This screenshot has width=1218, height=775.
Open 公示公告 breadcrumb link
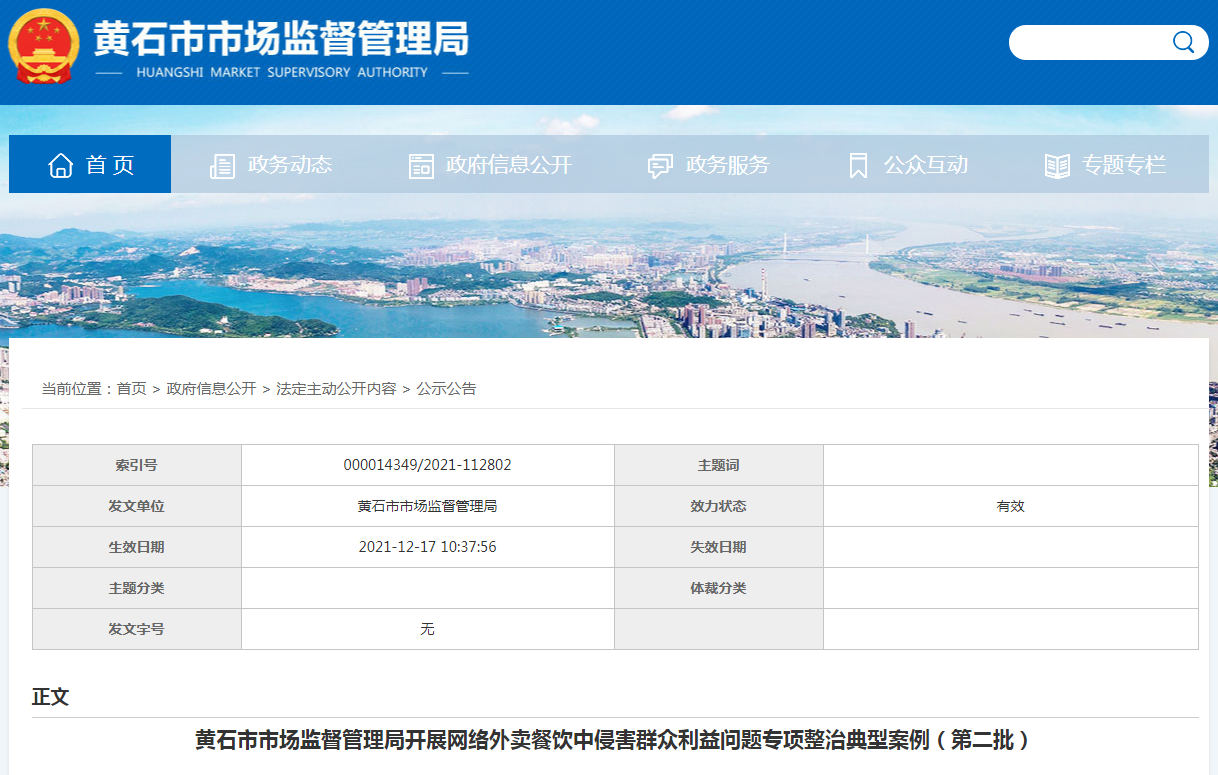pyautogui.click(x=446, y=389)
